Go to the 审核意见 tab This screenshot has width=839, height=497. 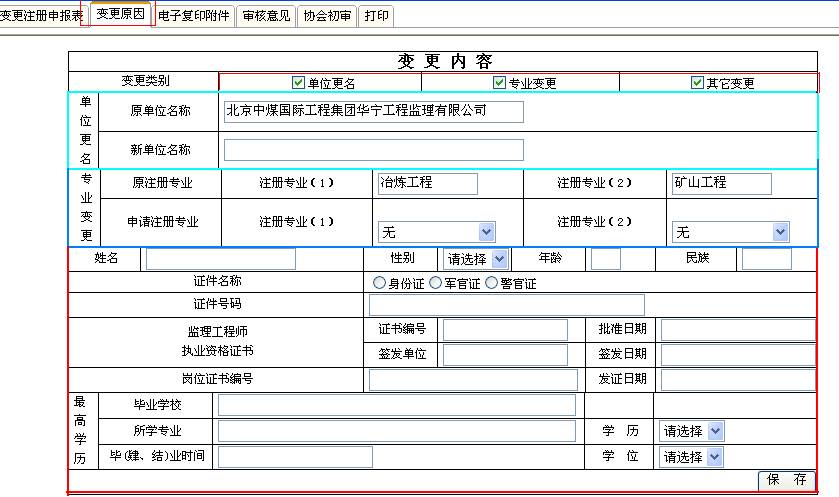tap(265, 16)
